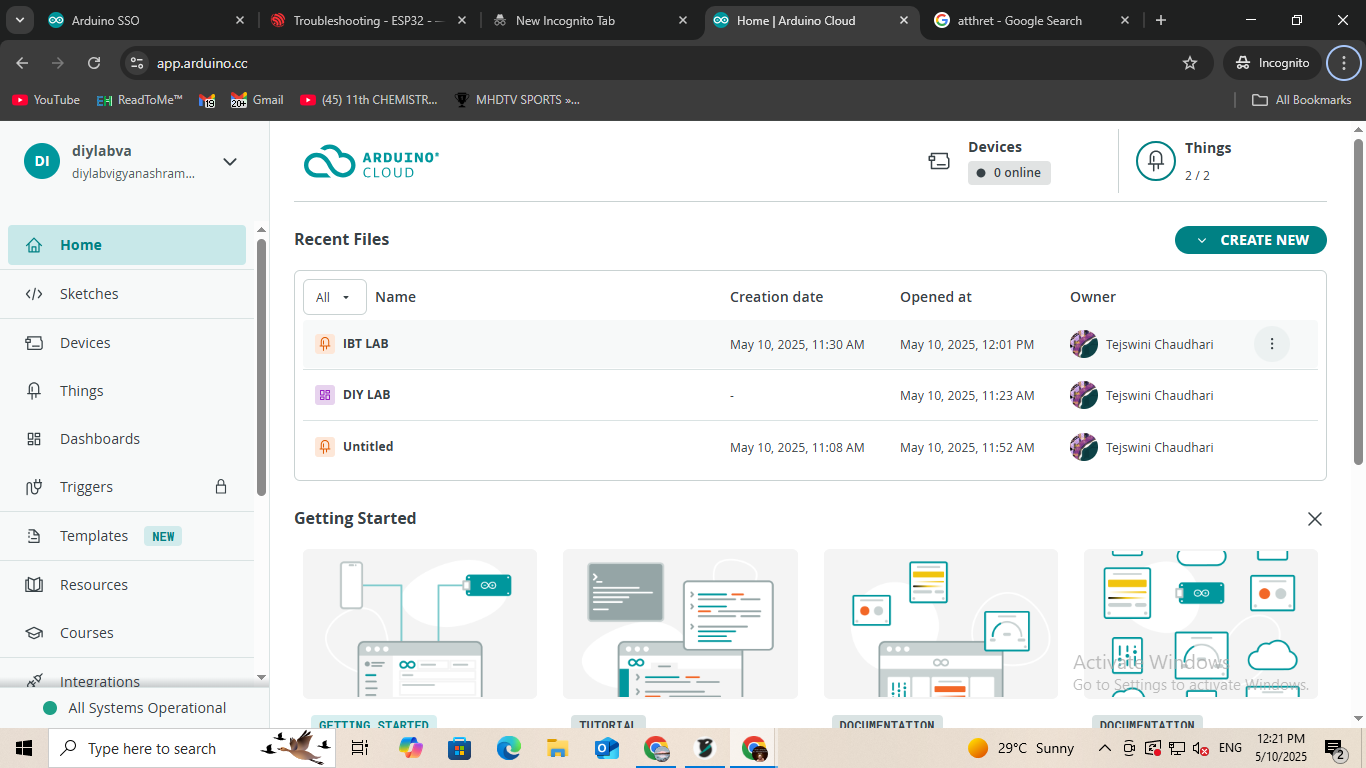Click the Creation date column header
This screenshot has height=768, width=1366.
point(776,297)
